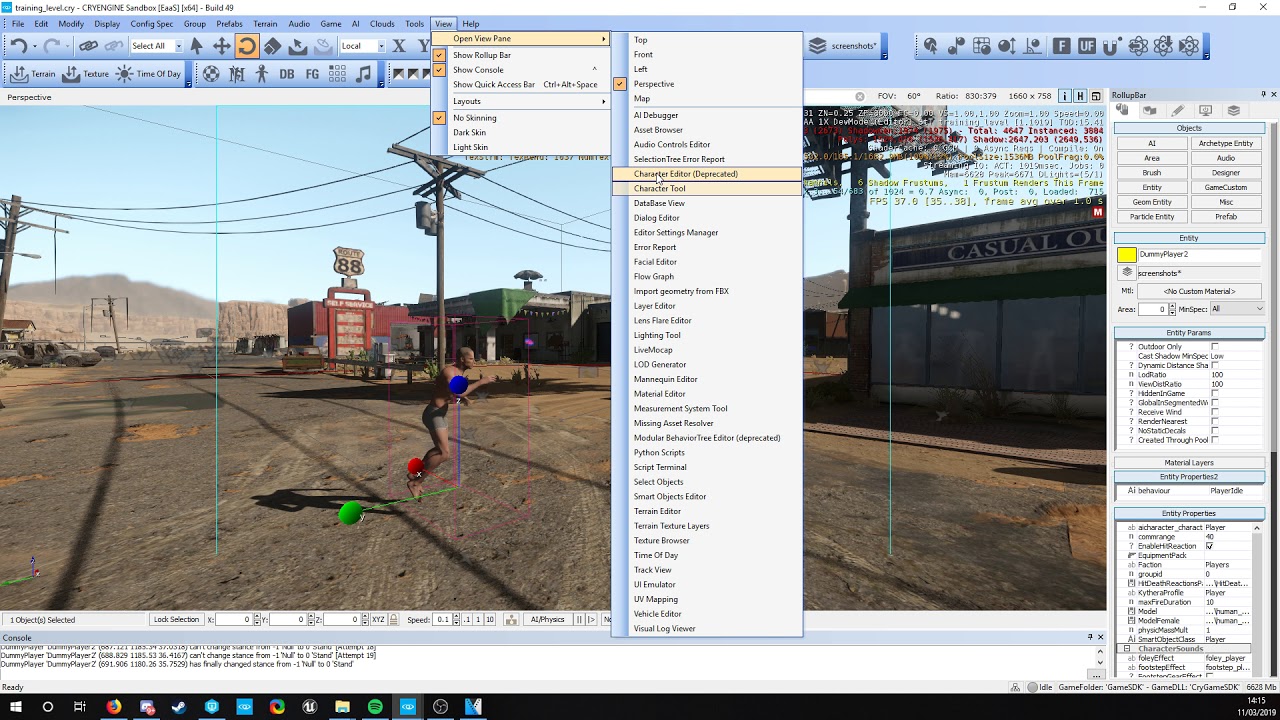1280x720 pixels.
Task: Click the music note audio icon
Action: tap(363, 74)
